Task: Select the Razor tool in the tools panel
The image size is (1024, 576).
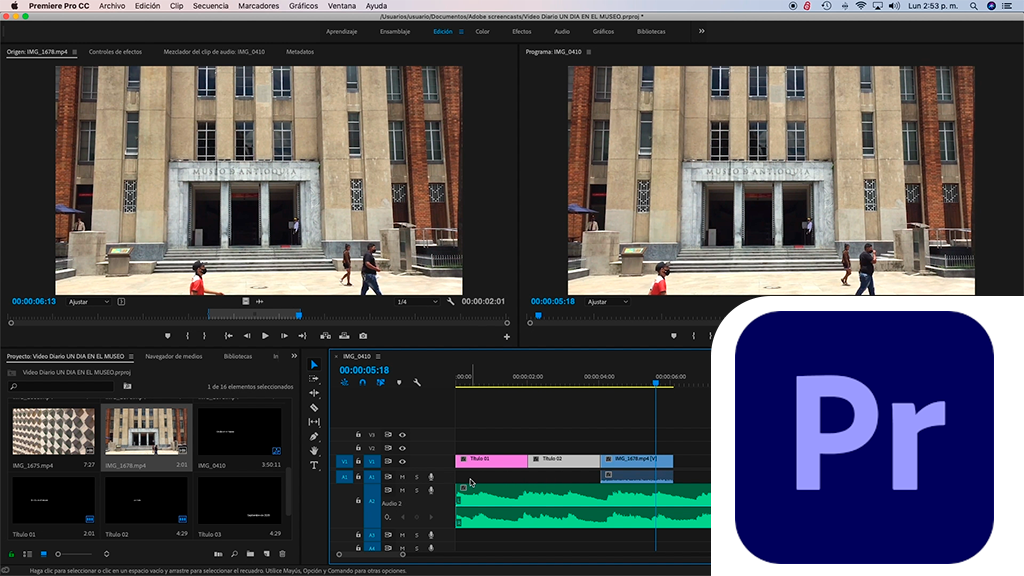Action: [x=314, y=407]
